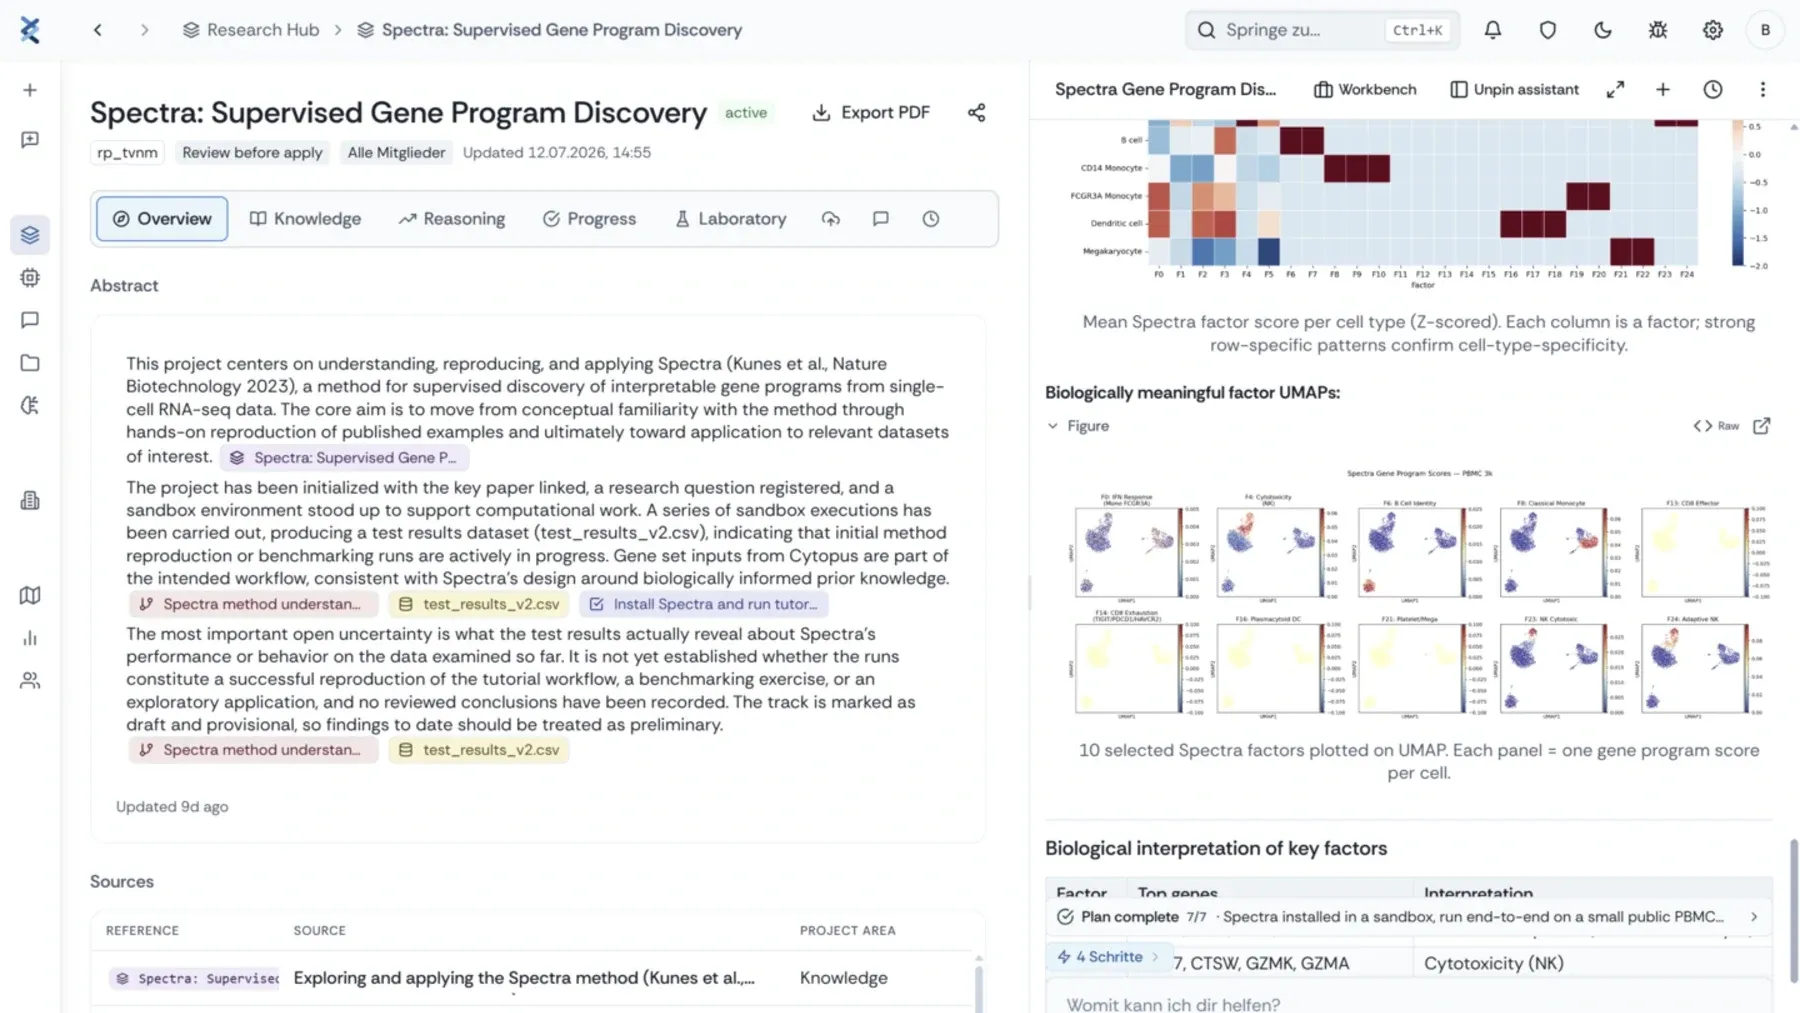
Task: Click Womit kann ich dir helfen input
Action: pos(1409,1000)
